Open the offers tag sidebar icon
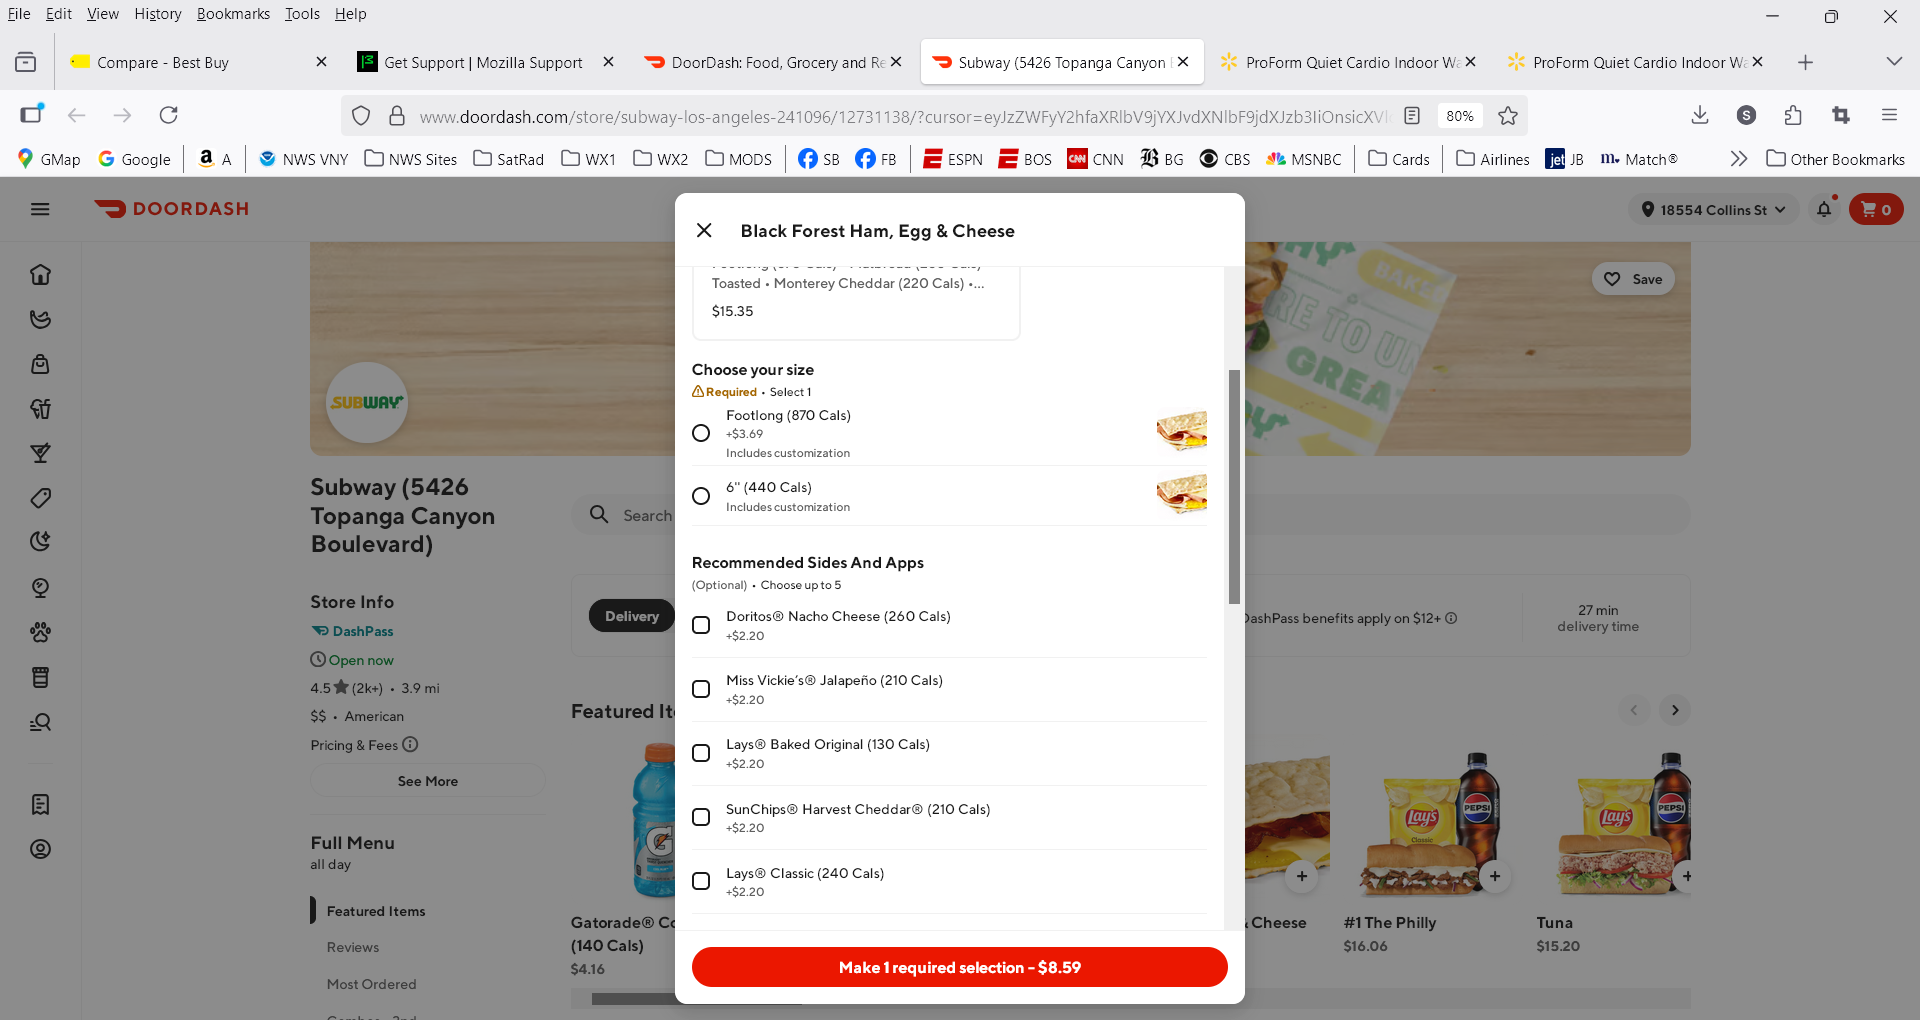 (x=40, y=498)
